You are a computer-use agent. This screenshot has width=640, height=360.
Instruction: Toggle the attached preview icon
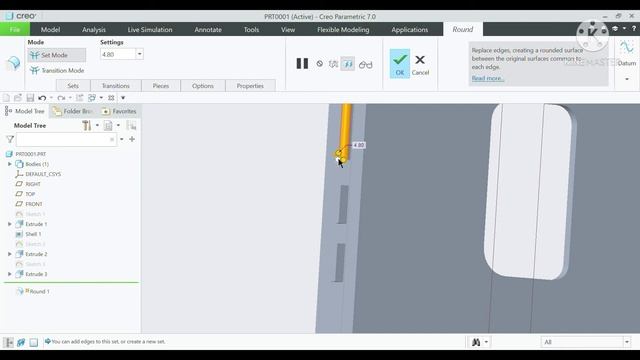tap(348, 64)
